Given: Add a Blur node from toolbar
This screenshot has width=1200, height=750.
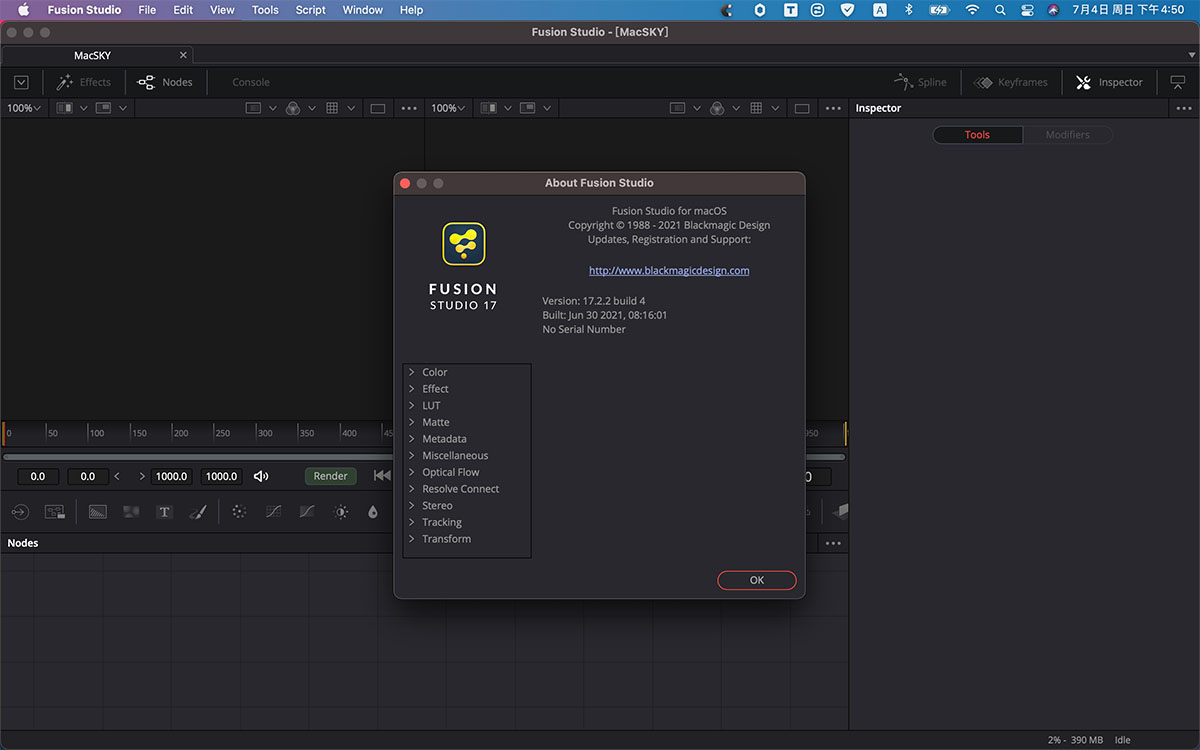Looking at the screenshot, I should click(x=373, y=511).
